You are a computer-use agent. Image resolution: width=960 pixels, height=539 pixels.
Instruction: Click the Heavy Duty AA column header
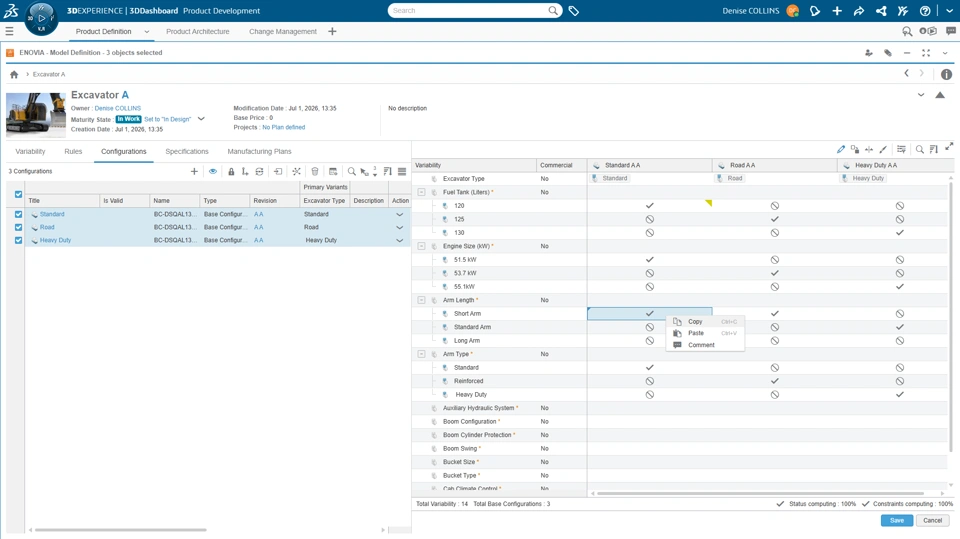[896, 165]
